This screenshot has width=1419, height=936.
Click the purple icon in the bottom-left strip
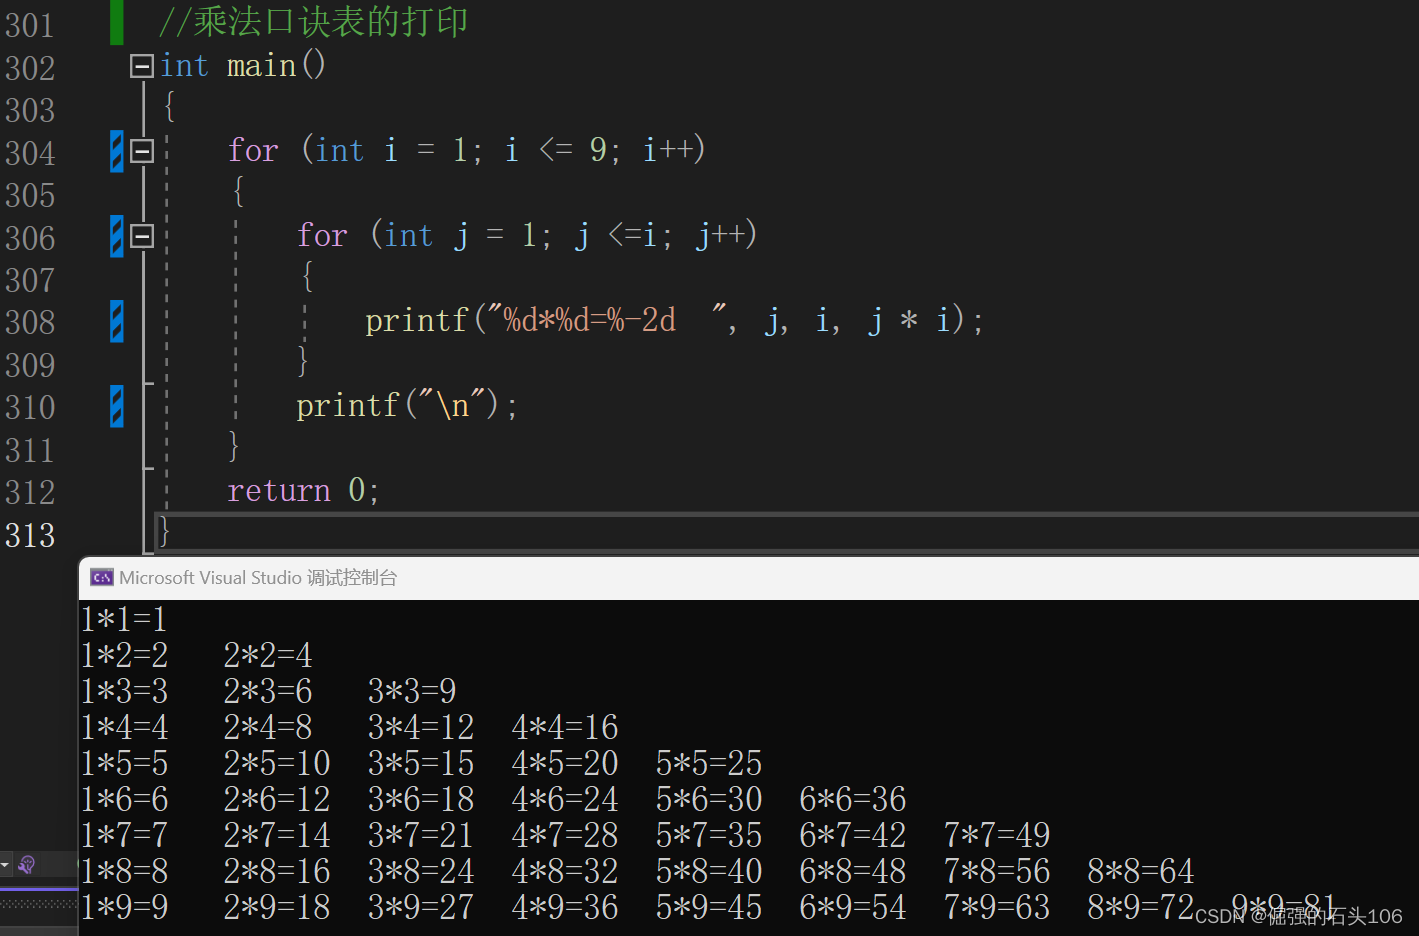tap(27, 864)
